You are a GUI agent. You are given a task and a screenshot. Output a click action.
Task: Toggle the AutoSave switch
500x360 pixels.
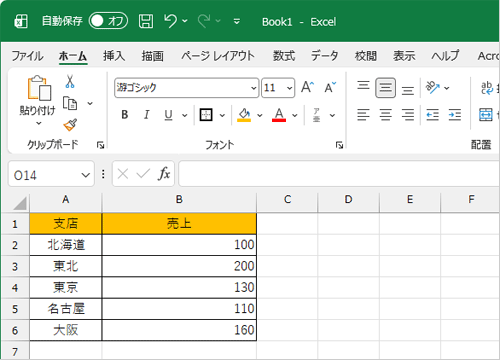(108, 21)
